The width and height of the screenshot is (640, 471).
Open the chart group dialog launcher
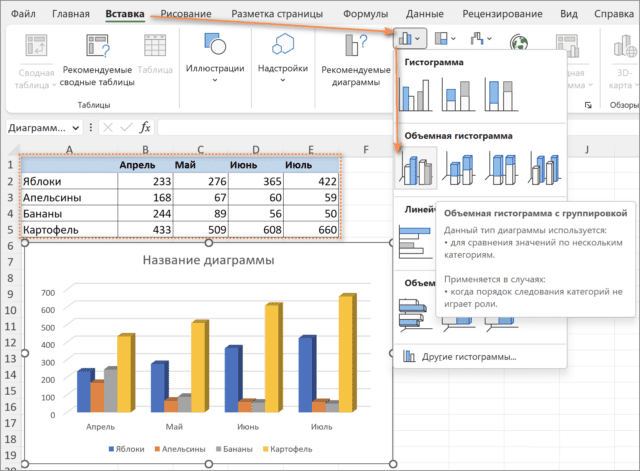click(588, 105)
